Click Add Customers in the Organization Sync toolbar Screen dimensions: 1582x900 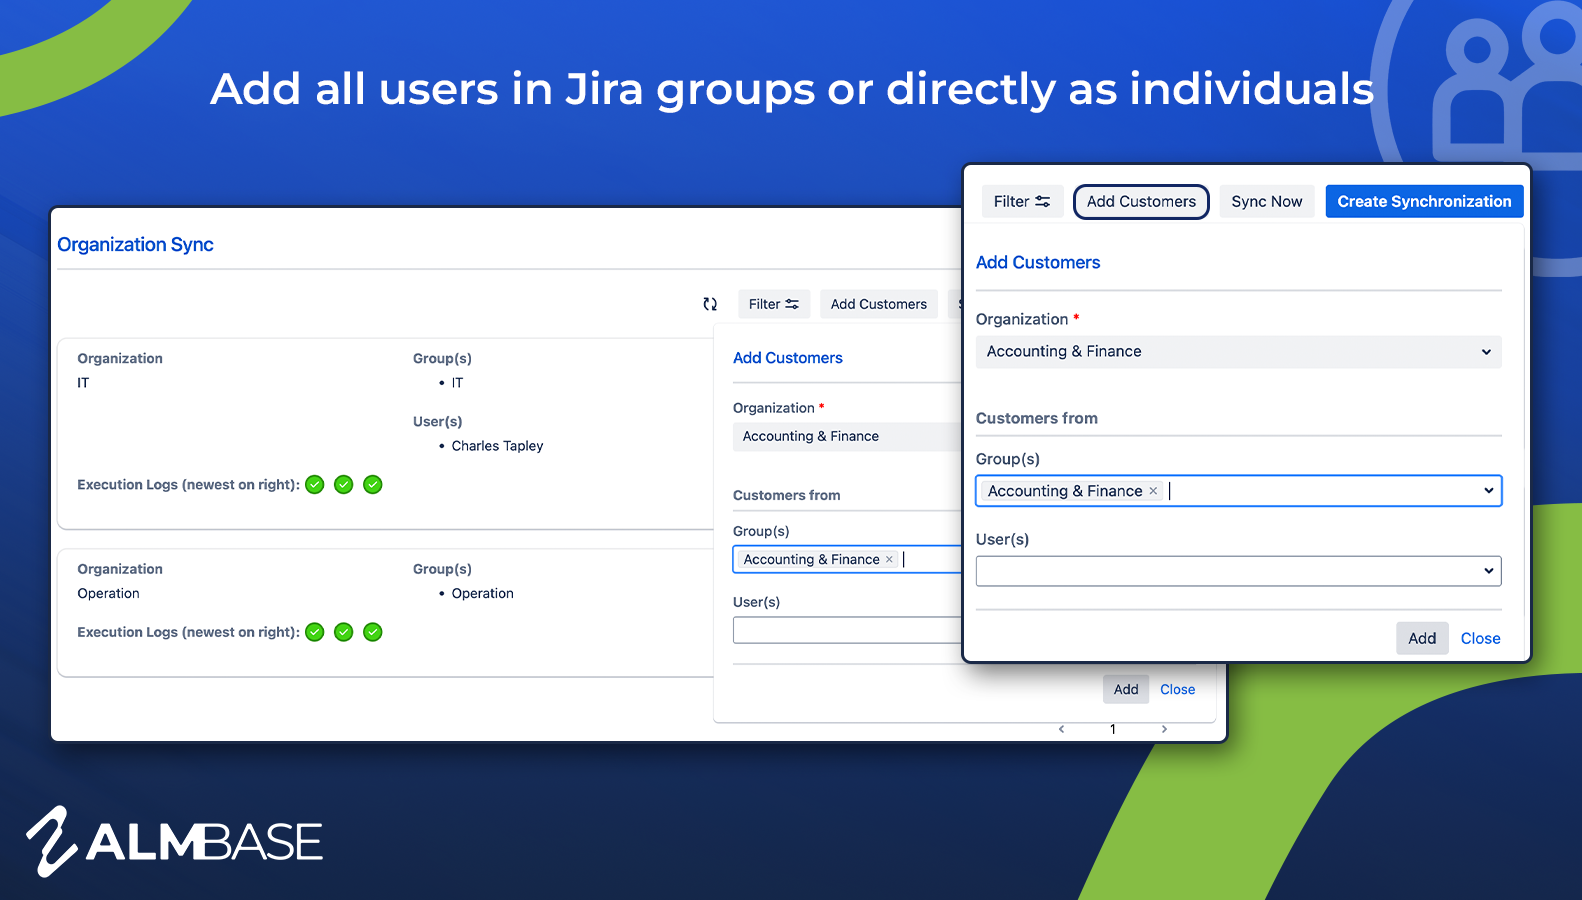point(879,304)
